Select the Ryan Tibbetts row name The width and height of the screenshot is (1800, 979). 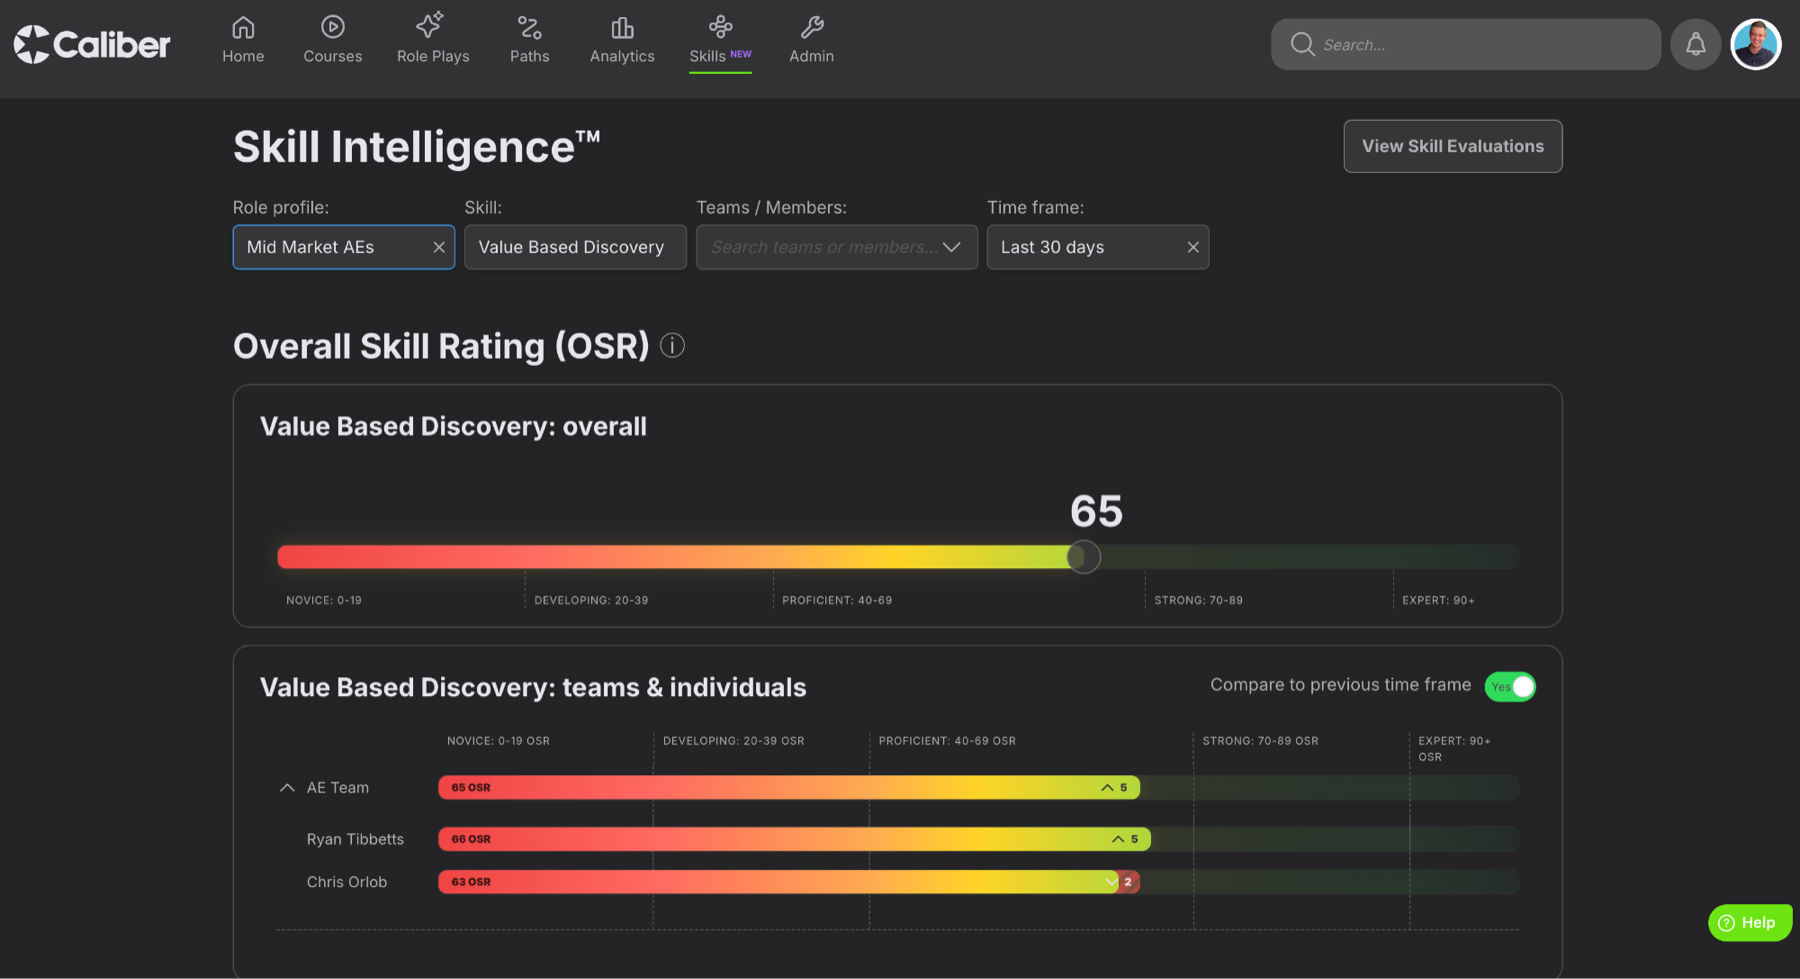click(x=355, y=839)
